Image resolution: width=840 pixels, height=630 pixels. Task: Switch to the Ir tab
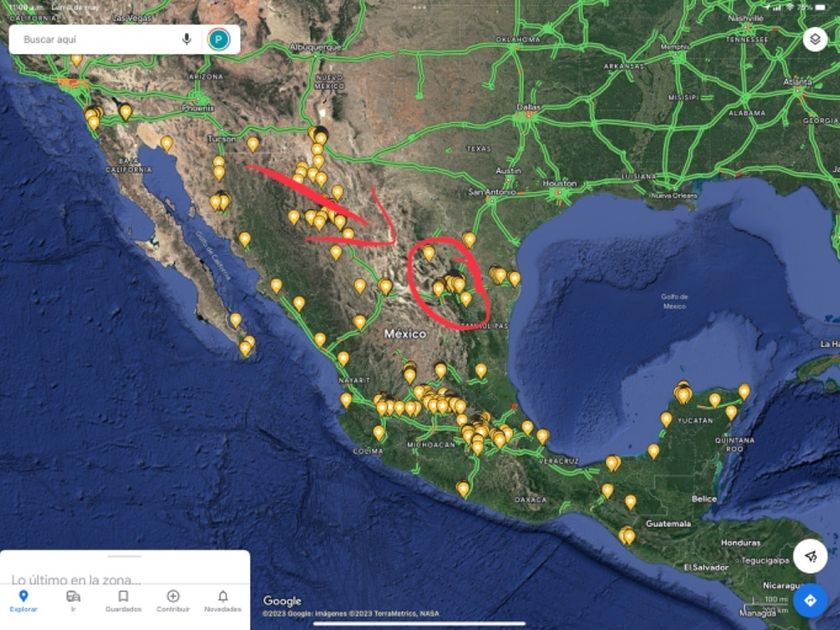coord(73,601)
